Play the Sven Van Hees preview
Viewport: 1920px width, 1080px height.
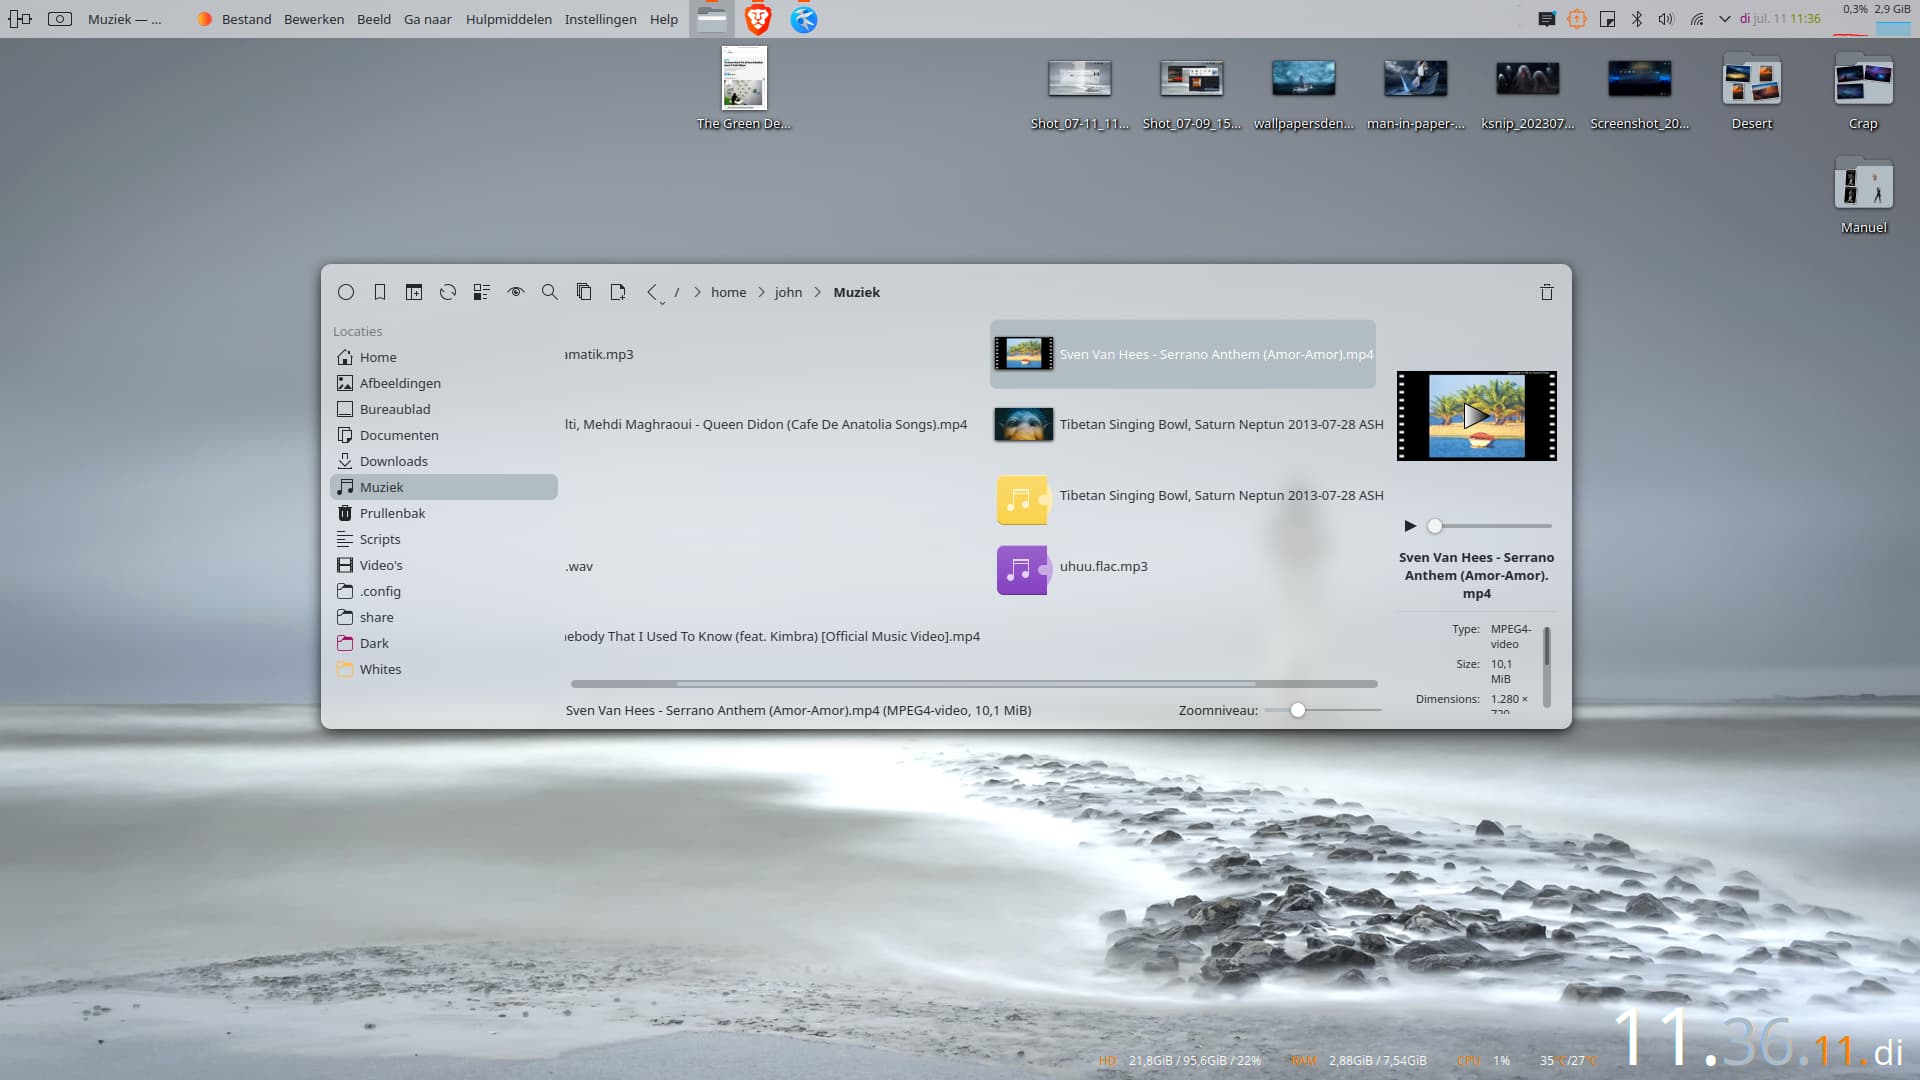(x=1410, y=526)
